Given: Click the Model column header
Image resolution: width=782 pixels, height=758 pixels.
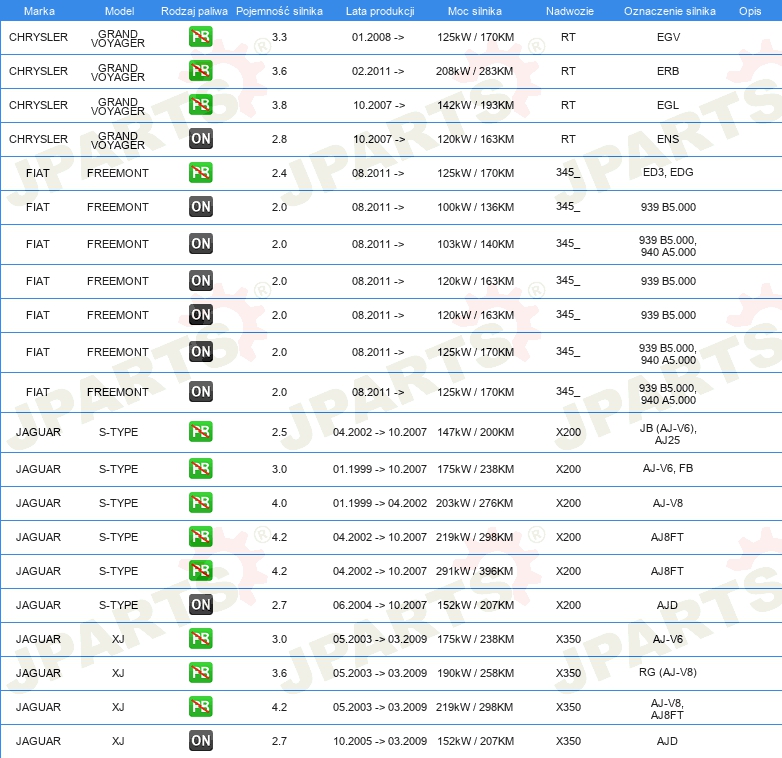Looking at the screenshot, I should [x=119, y=11].
